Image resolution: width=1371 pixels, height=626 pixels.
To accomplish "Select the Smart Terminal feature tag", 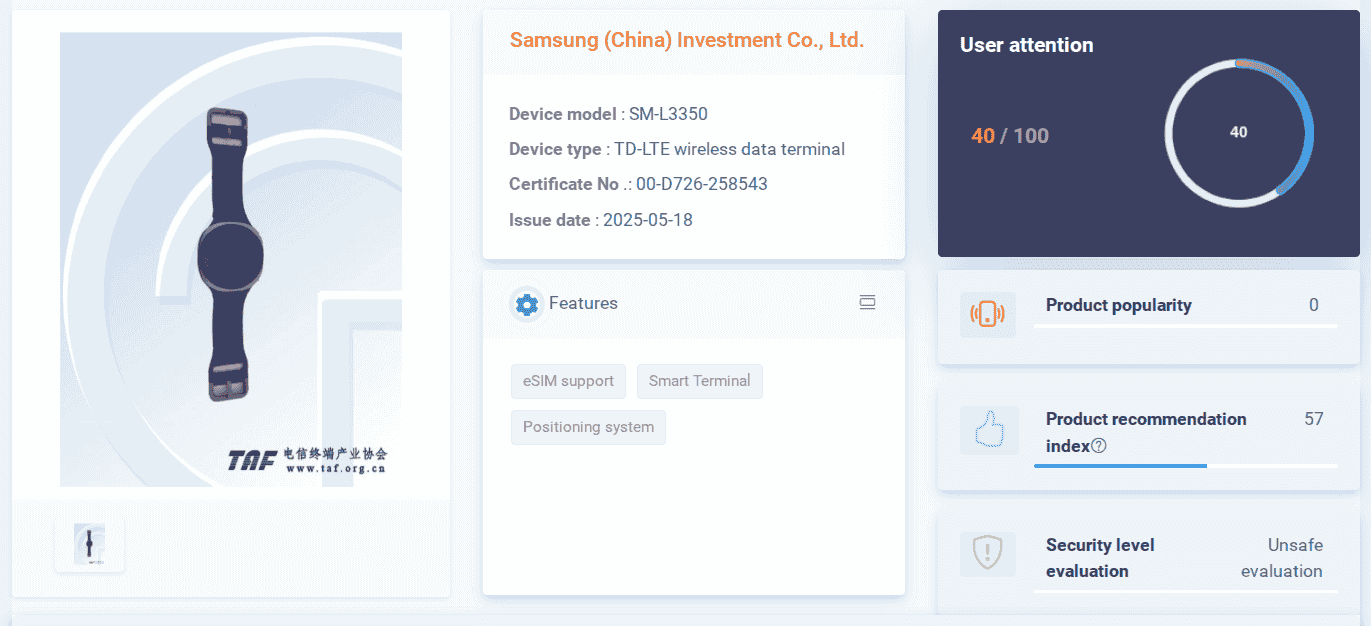I will pos(699,381).
